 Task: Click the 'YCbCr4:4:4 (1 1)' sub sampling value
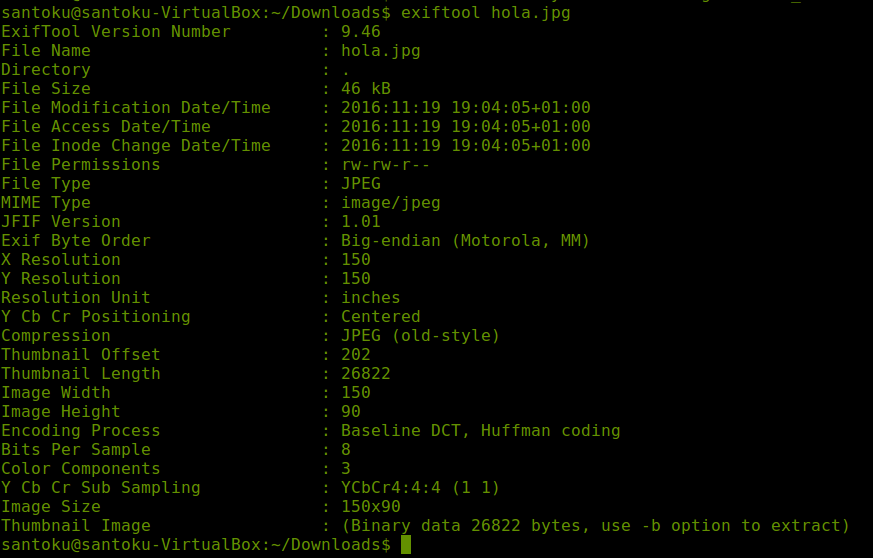click(420, 487)
